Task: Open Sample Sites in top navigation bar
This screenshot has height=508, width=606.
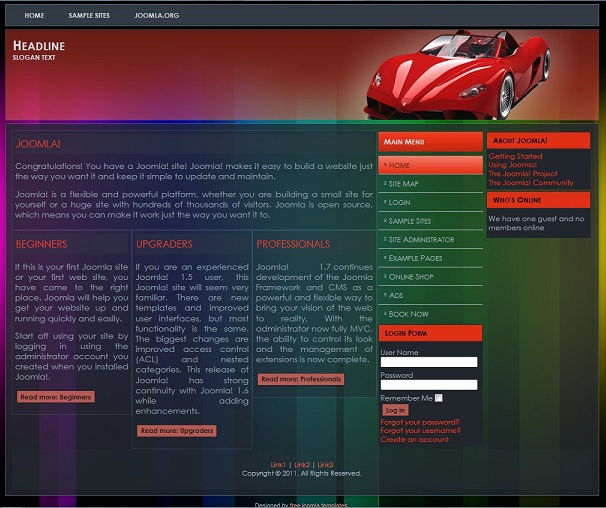Action: (x=89, y=15)
